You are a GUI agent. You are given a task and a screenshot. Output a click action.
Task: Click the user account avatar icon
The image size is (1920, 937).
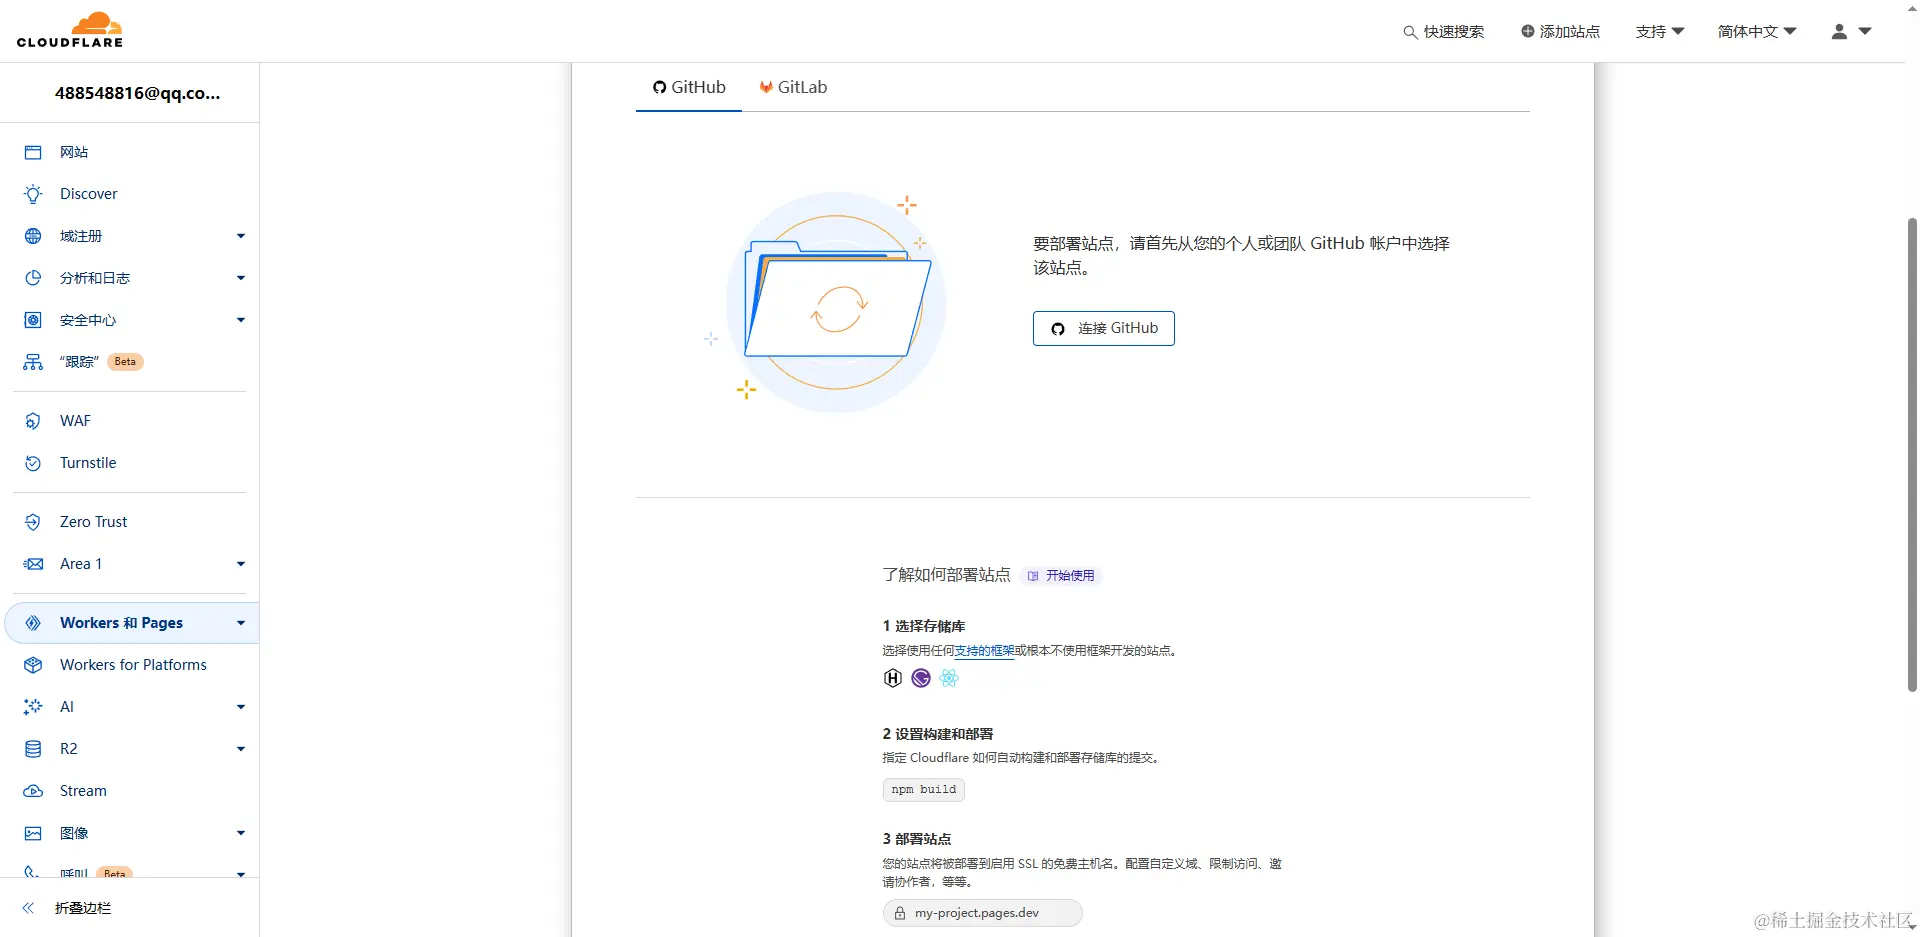(x=1839, y=31)
